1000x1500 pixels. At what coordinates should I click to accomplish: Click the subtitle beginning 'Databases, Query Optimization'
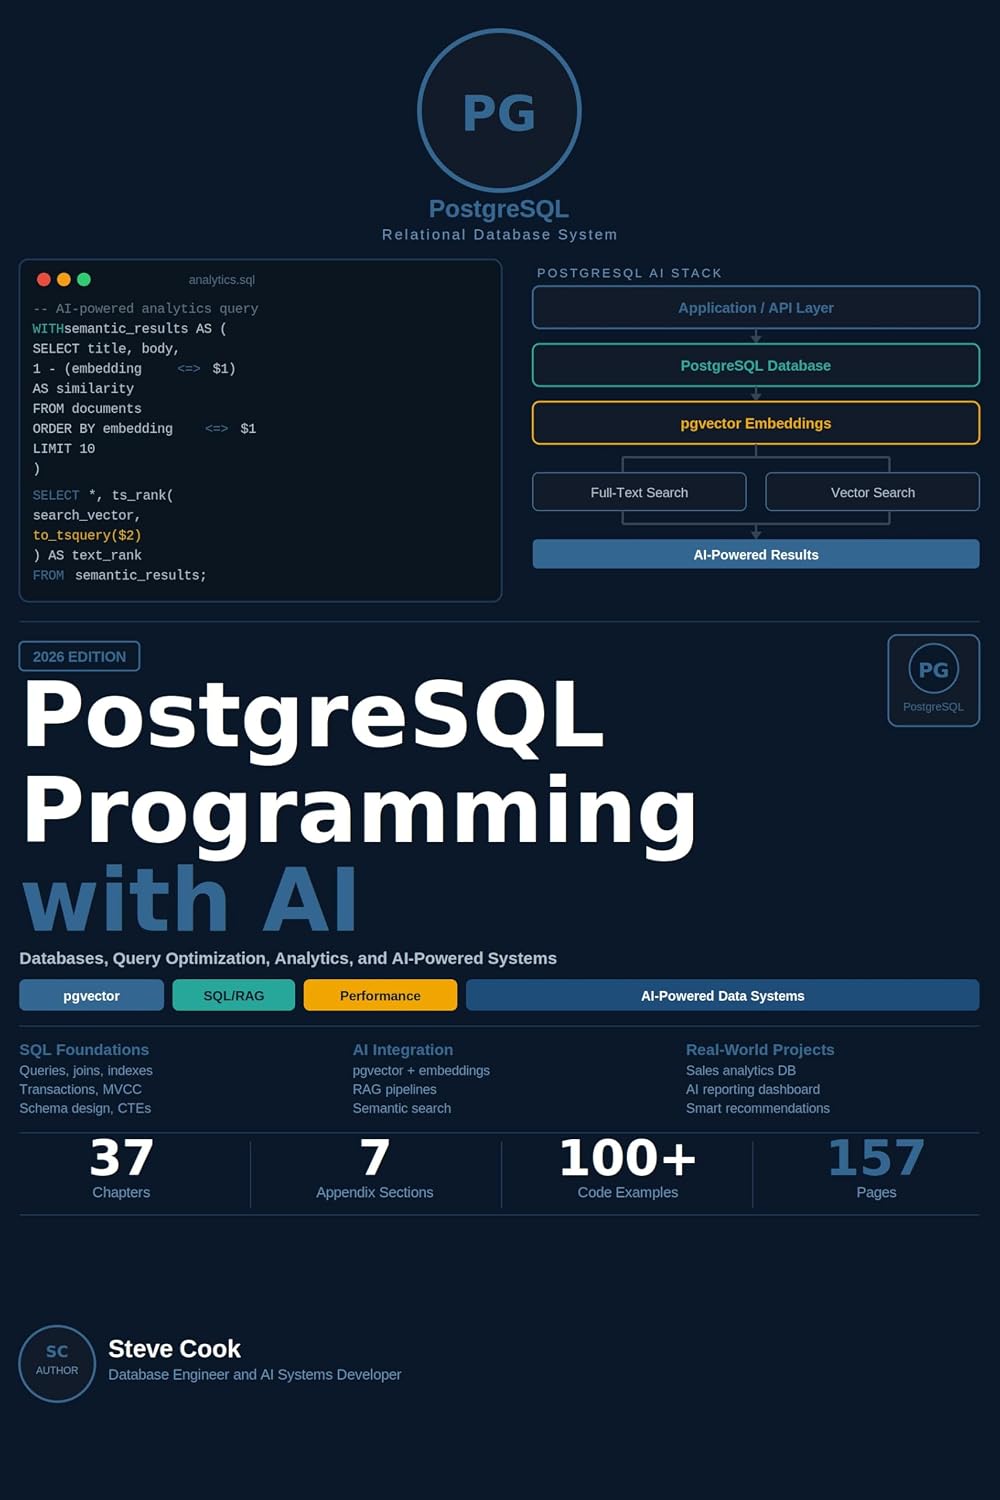click(x=288, y=958)
